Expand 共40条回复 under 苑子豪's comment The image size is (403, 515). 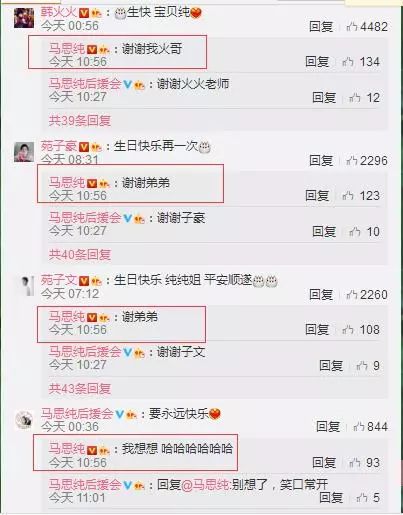(x=80, y=255)
